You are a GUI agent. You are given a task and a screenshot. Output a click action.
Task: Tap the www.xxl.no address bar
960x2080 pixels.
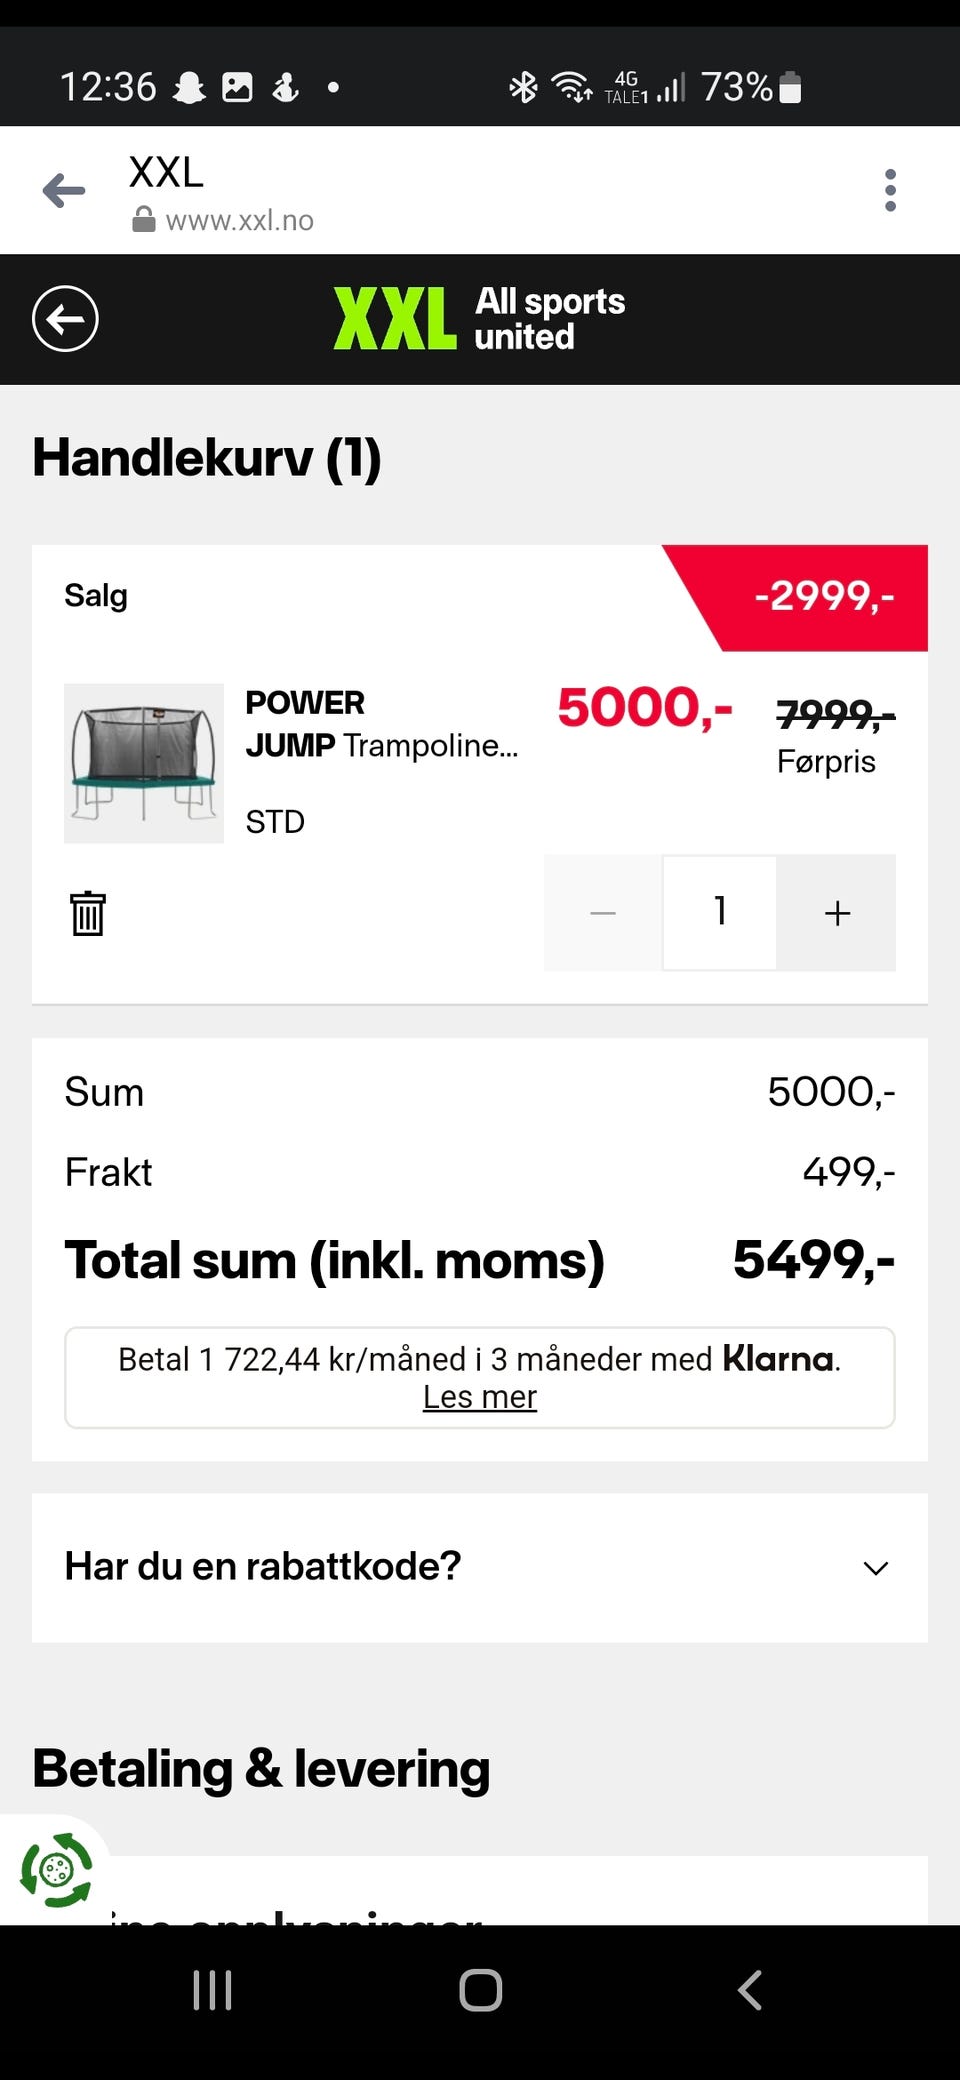click(x=240, y=220)
